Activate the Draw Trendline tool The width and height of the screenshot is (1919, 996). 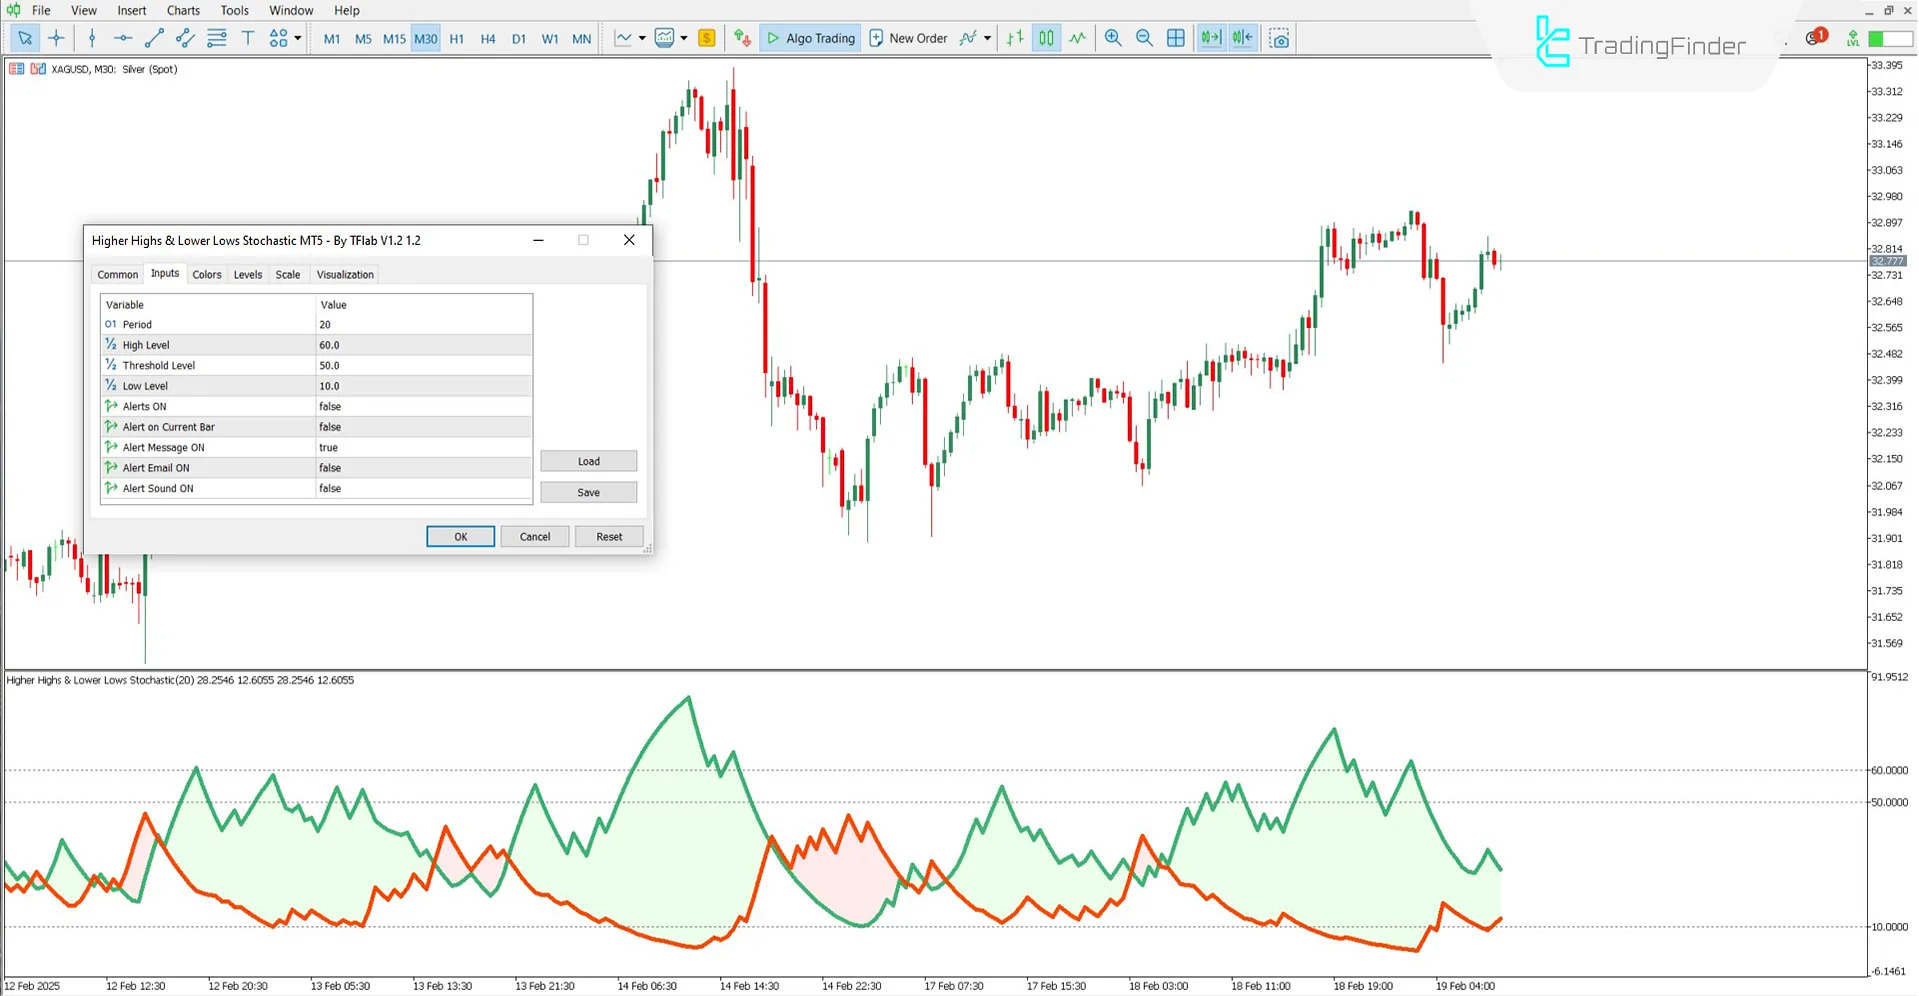click(x=154, y=38)
